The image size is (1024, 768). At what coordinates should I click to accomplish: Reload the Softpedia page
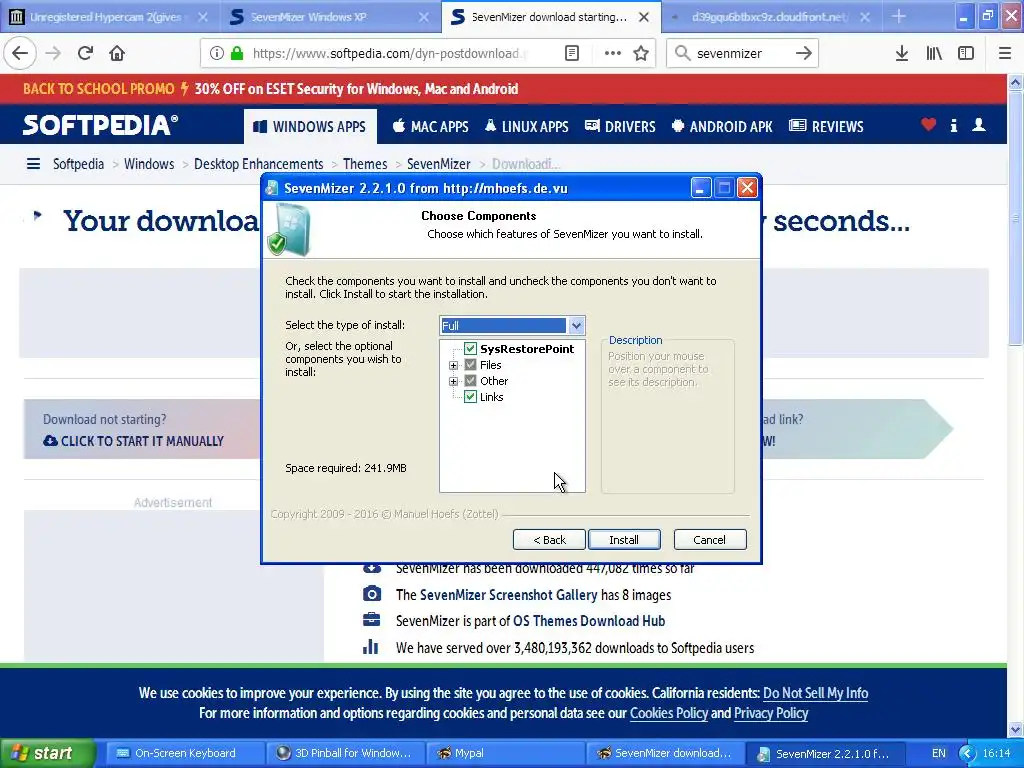85,53
